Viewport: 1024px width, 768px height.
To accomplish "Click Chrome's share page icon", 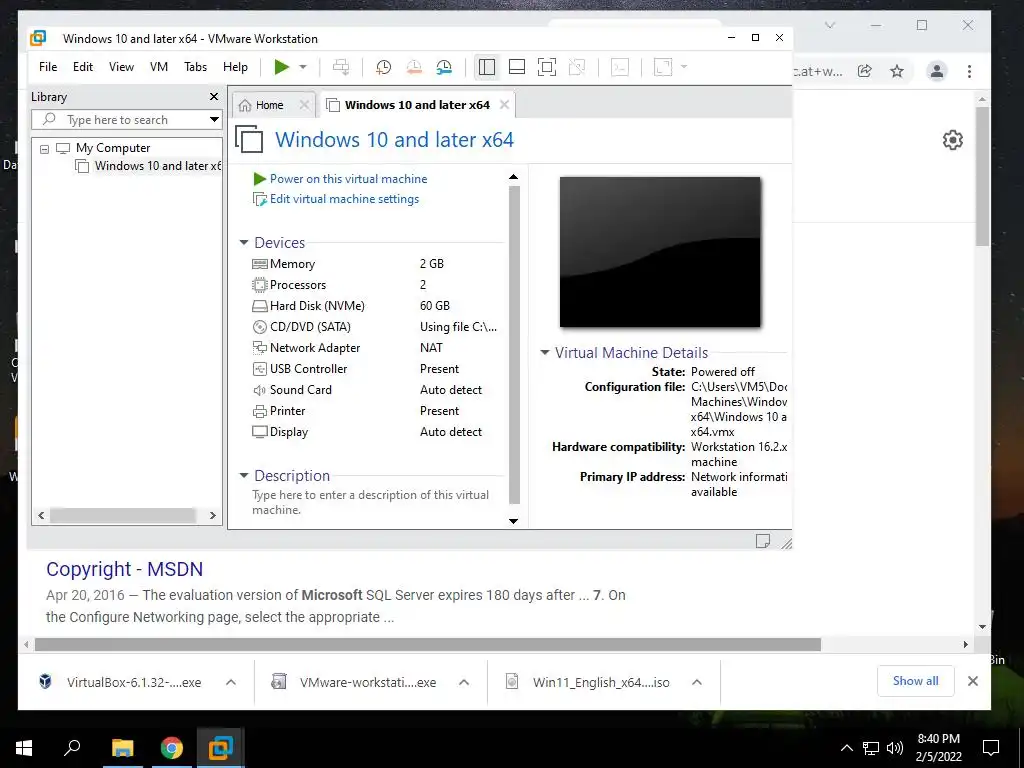I will tap(865, 71).
